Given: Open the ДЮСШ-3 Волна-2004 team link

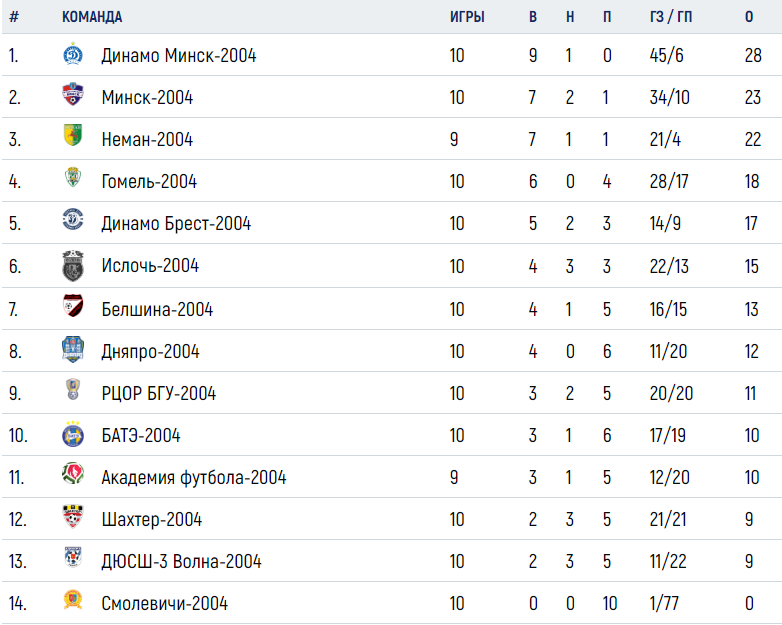Looking at the screenshot, I should [182, 562].
